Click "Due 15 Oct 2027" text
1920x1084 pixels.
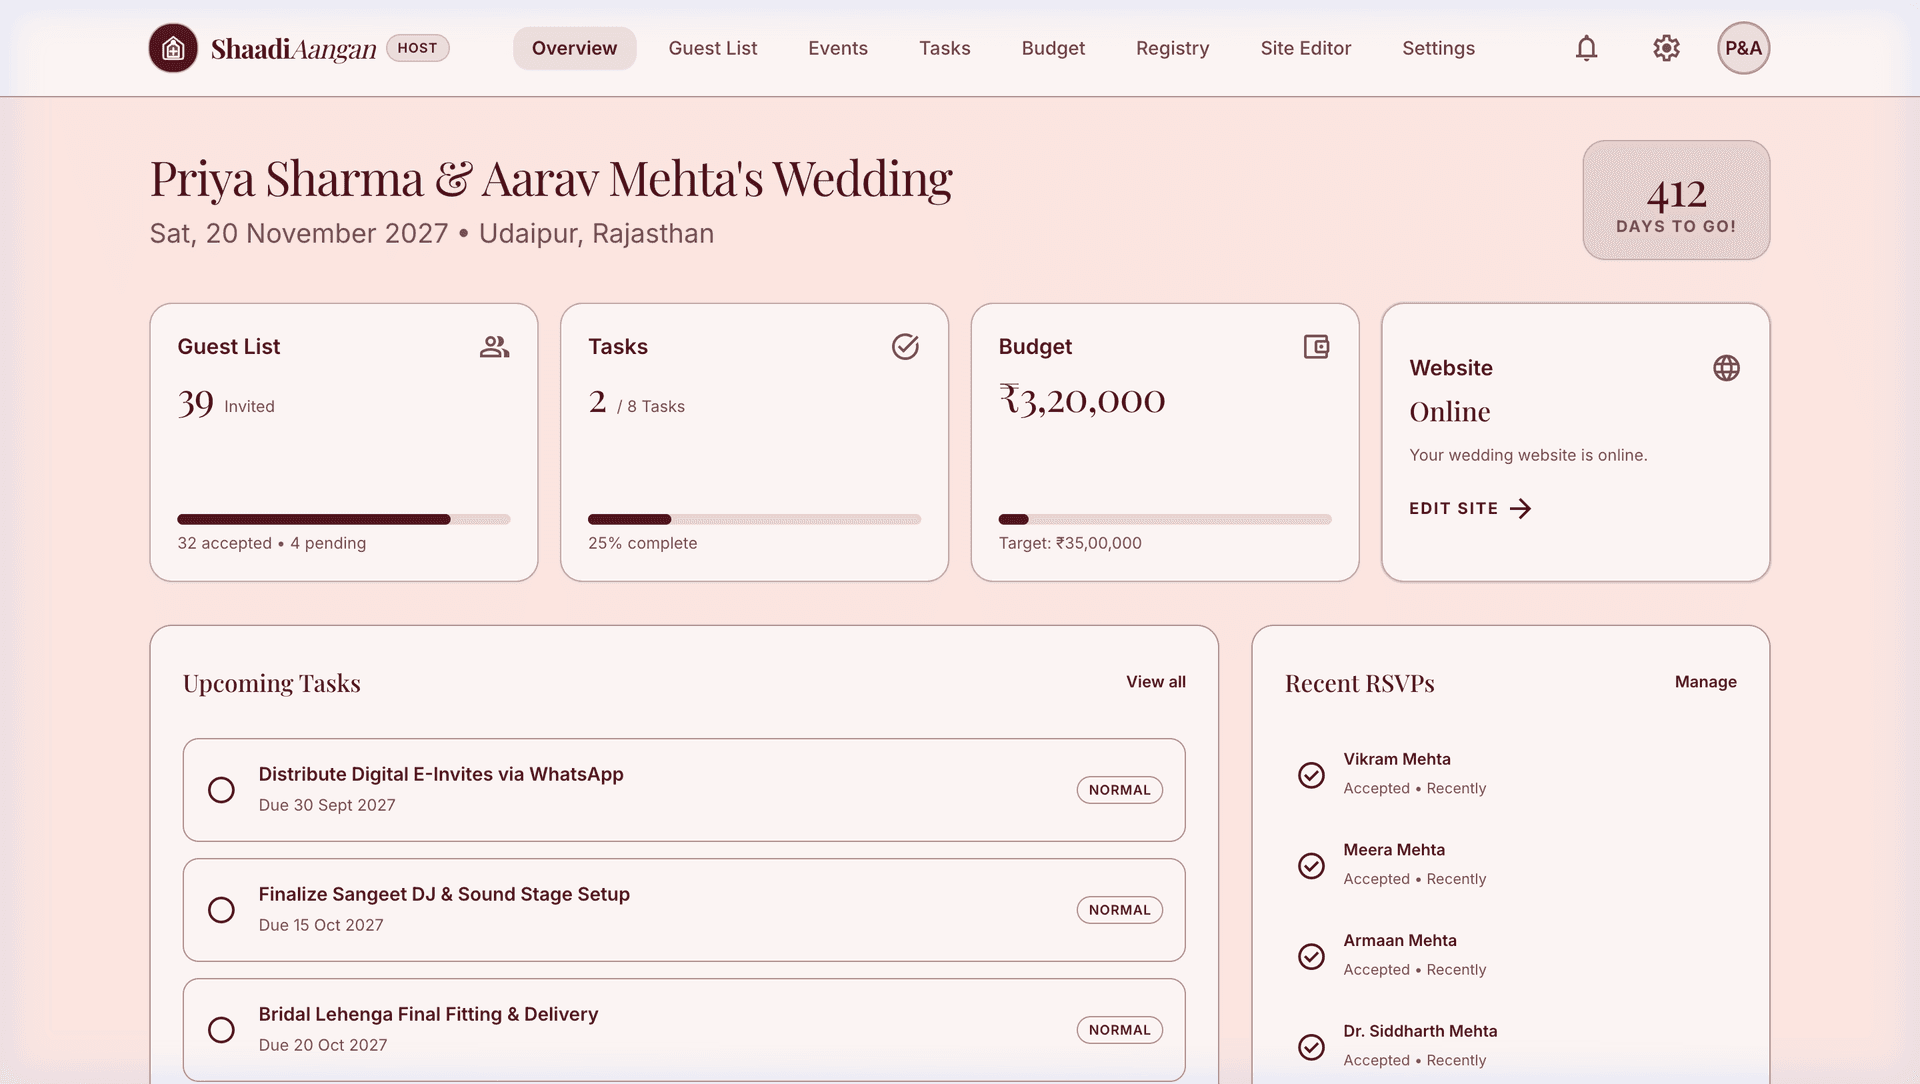tap(321, 925)
